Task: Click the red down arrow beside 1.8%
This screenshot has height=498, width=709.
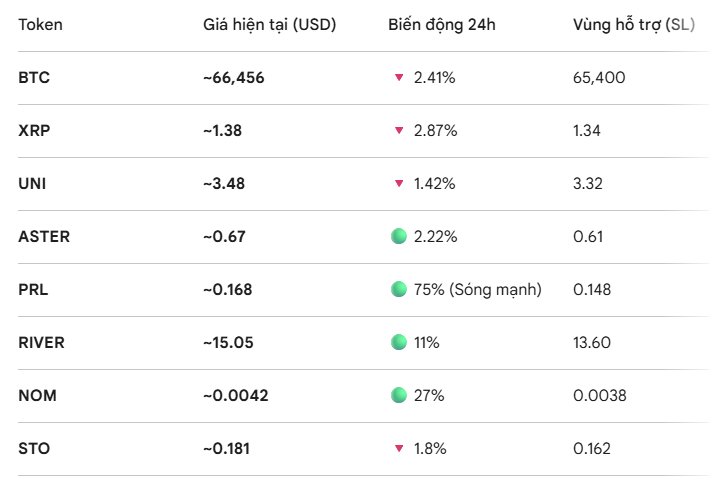Action: tap(399, 449)
